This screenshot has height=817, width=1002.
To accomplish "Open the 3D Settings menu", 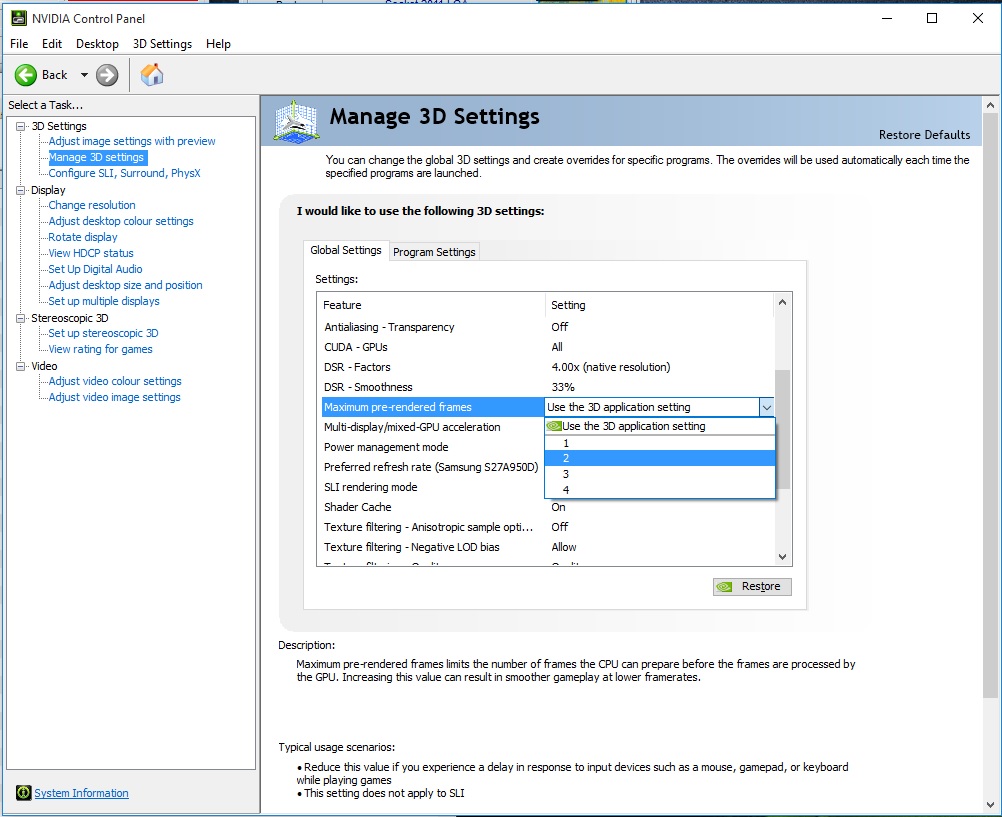I will pyautogui.click(x=162, y=43).
